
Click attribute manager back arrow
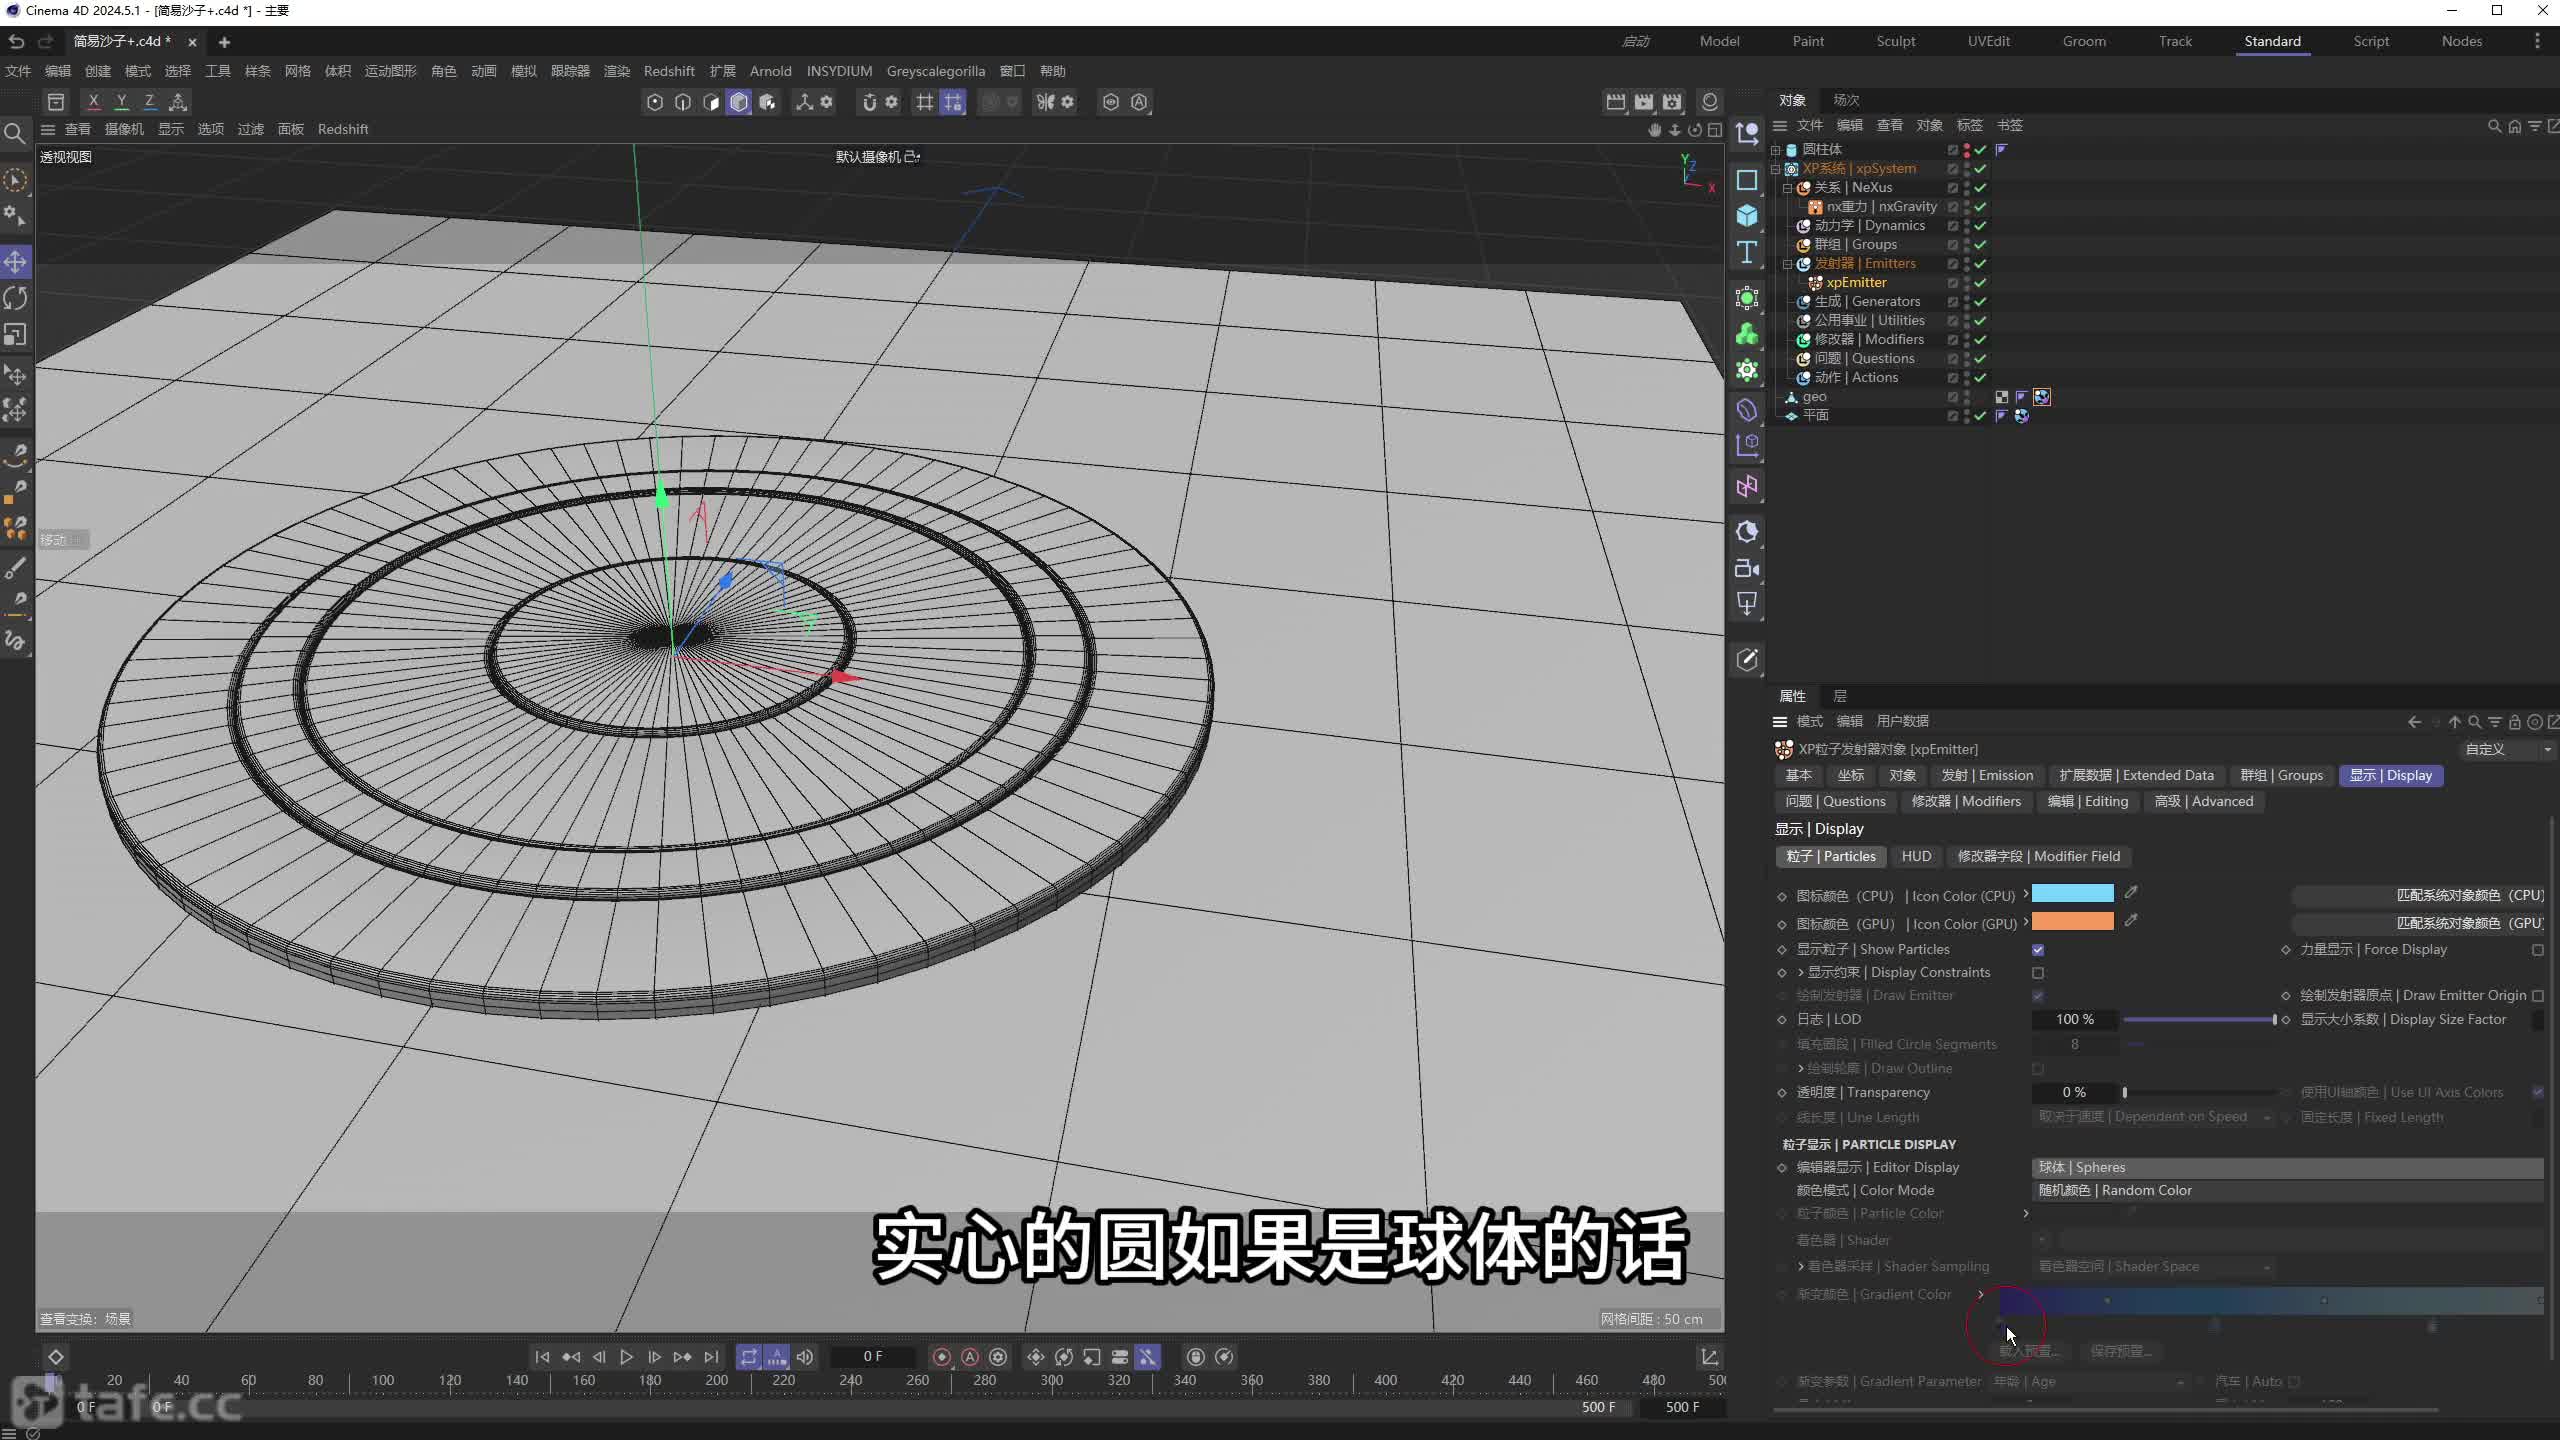pos(2414,722)
